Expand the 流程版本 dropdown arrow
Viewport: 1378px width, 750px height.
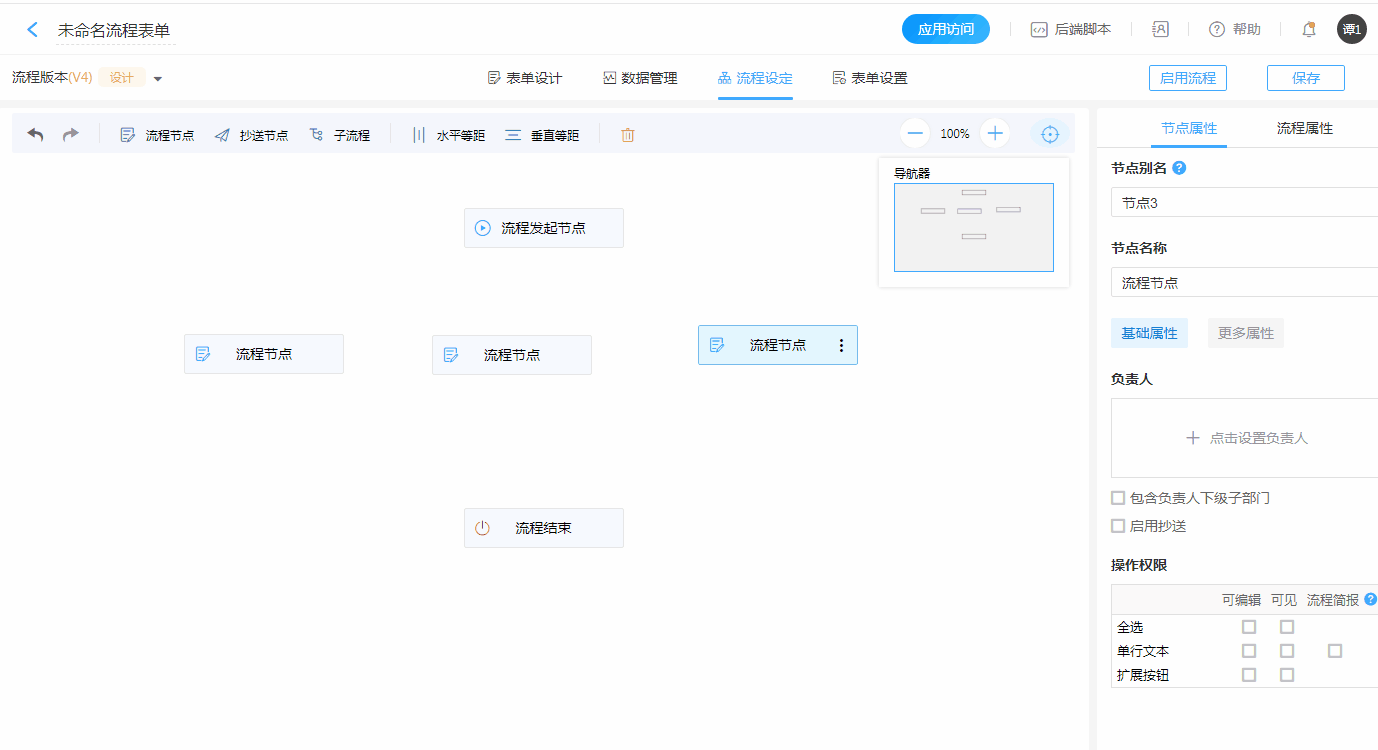pos(158,79)
